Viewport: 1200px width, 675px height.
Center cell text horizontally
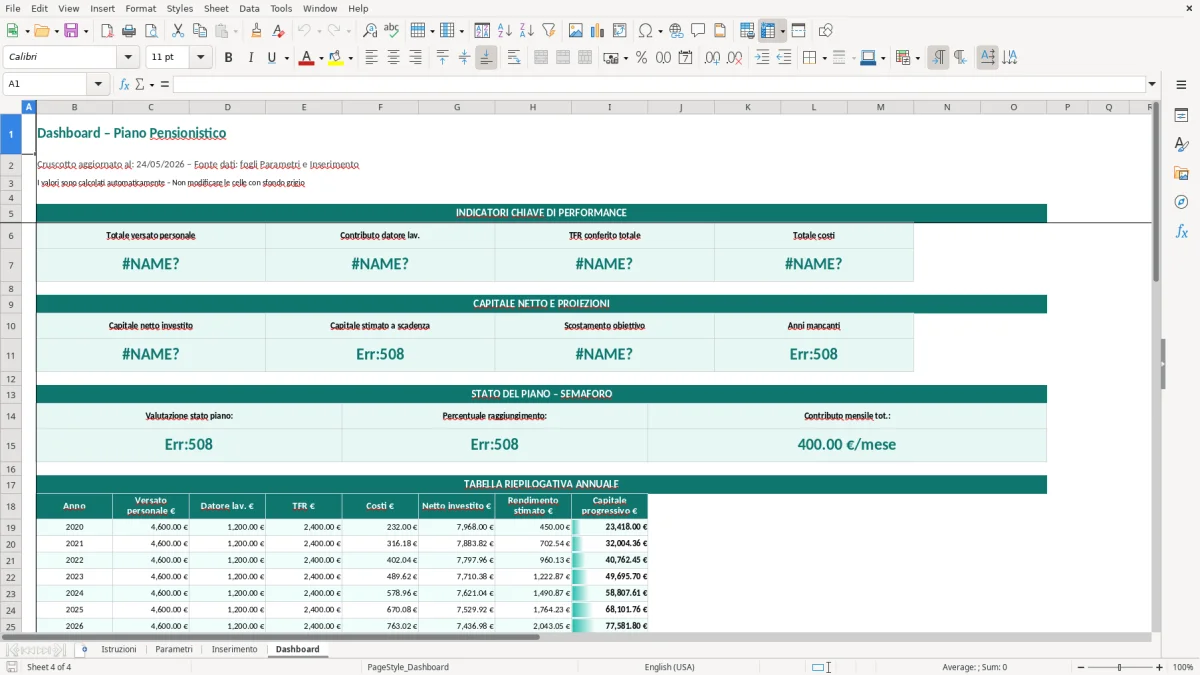click(394, 58)
